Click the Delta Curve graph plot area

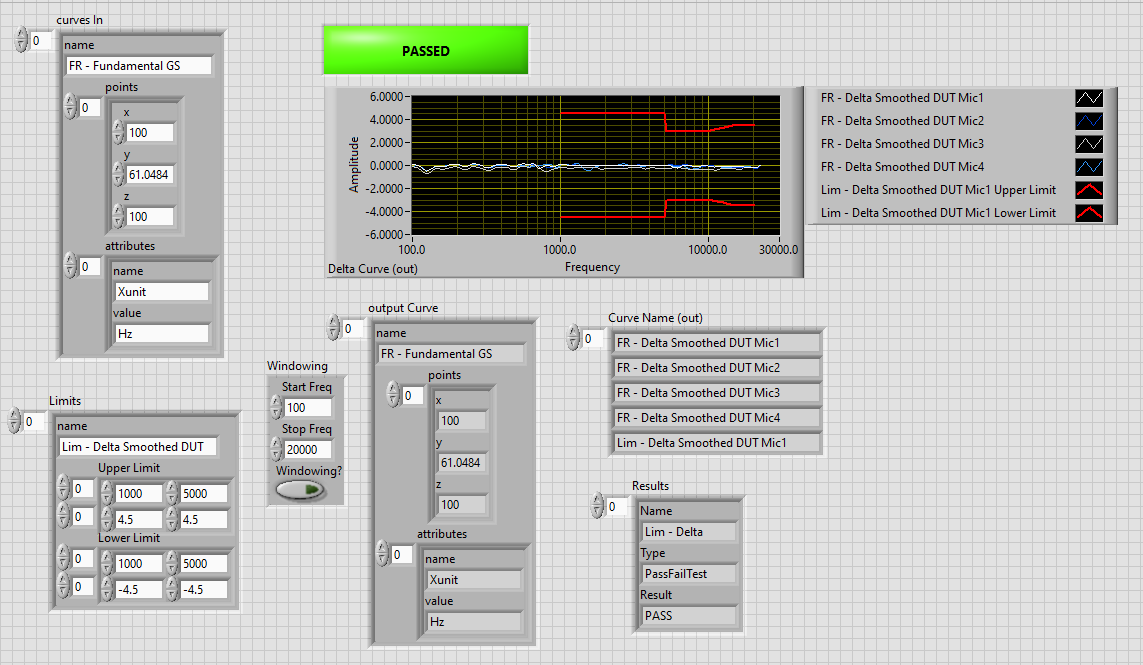point(595,165)
